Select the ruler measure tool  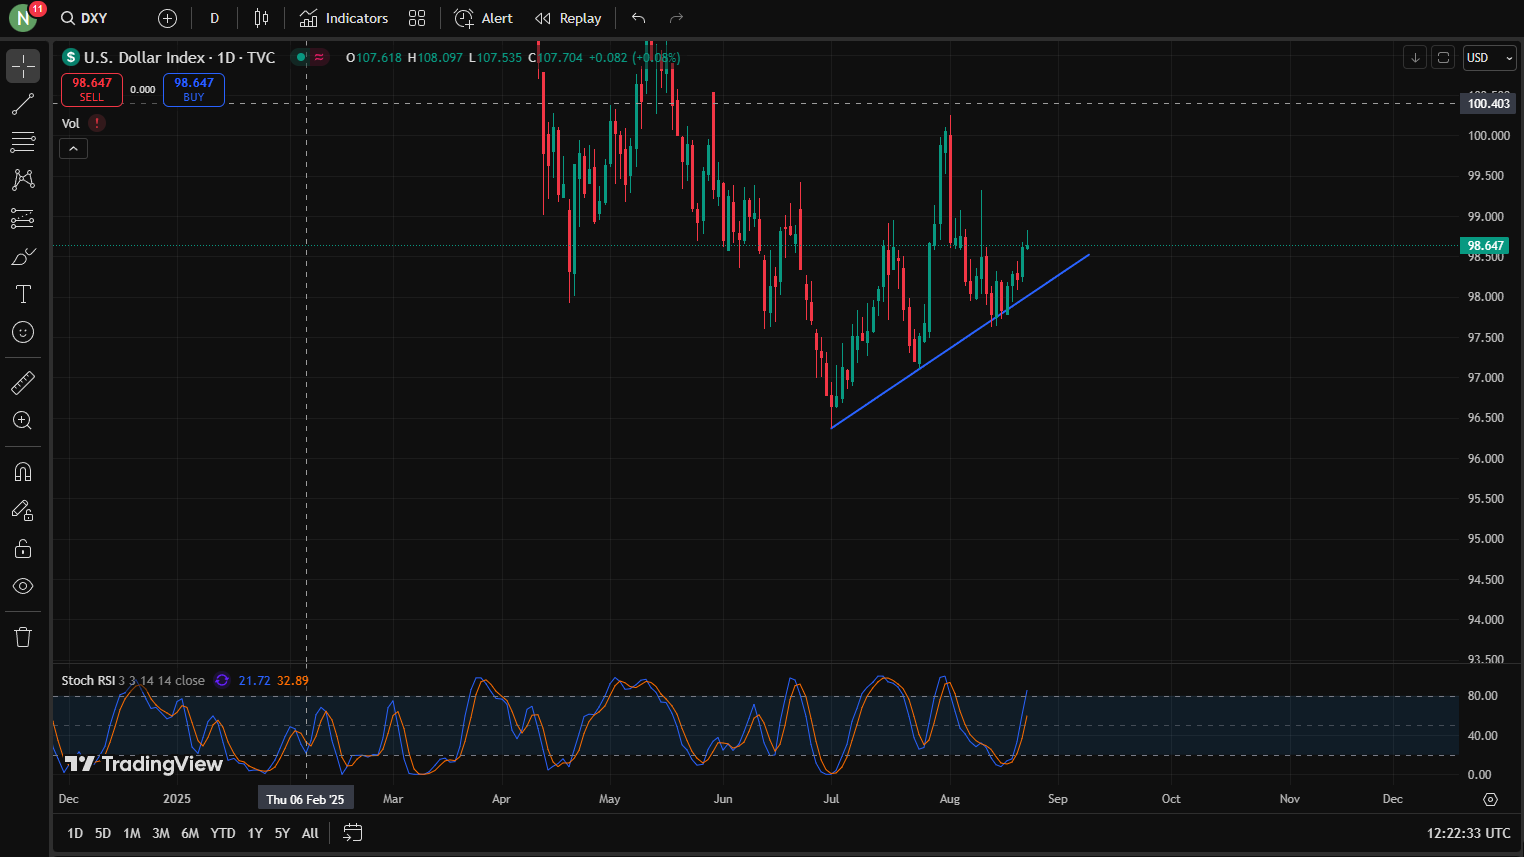click(x=23, y=382)
